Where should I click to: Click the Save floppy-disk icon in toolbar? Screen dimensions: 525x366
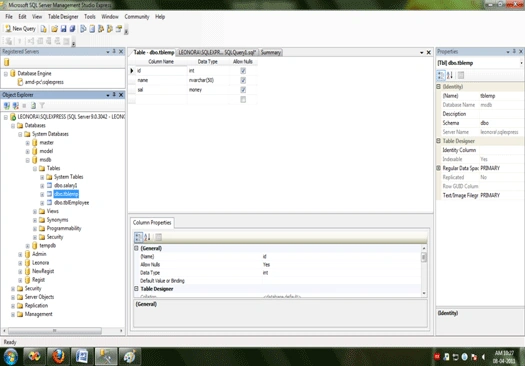[63, 29]
